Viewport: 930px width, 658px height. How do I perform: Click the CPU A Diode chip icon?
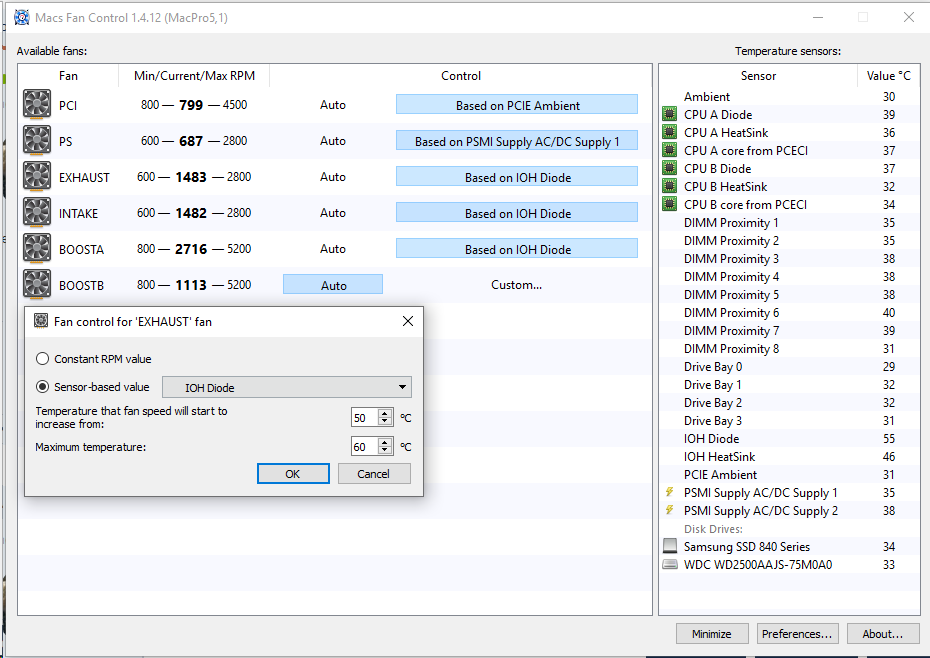coord(670,114)
